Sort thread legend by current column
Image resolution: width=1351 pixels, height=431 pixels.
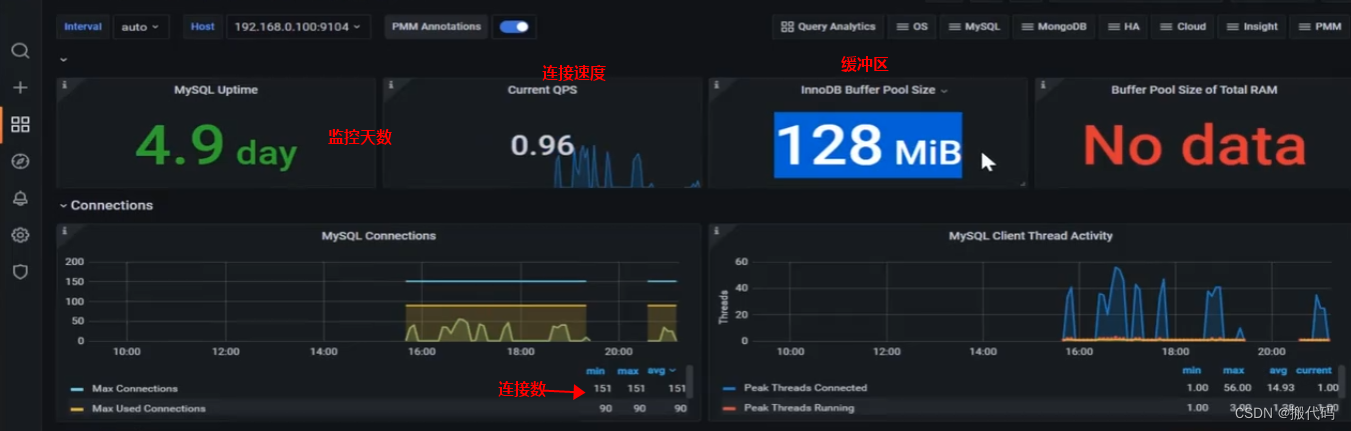(1314, 371)
